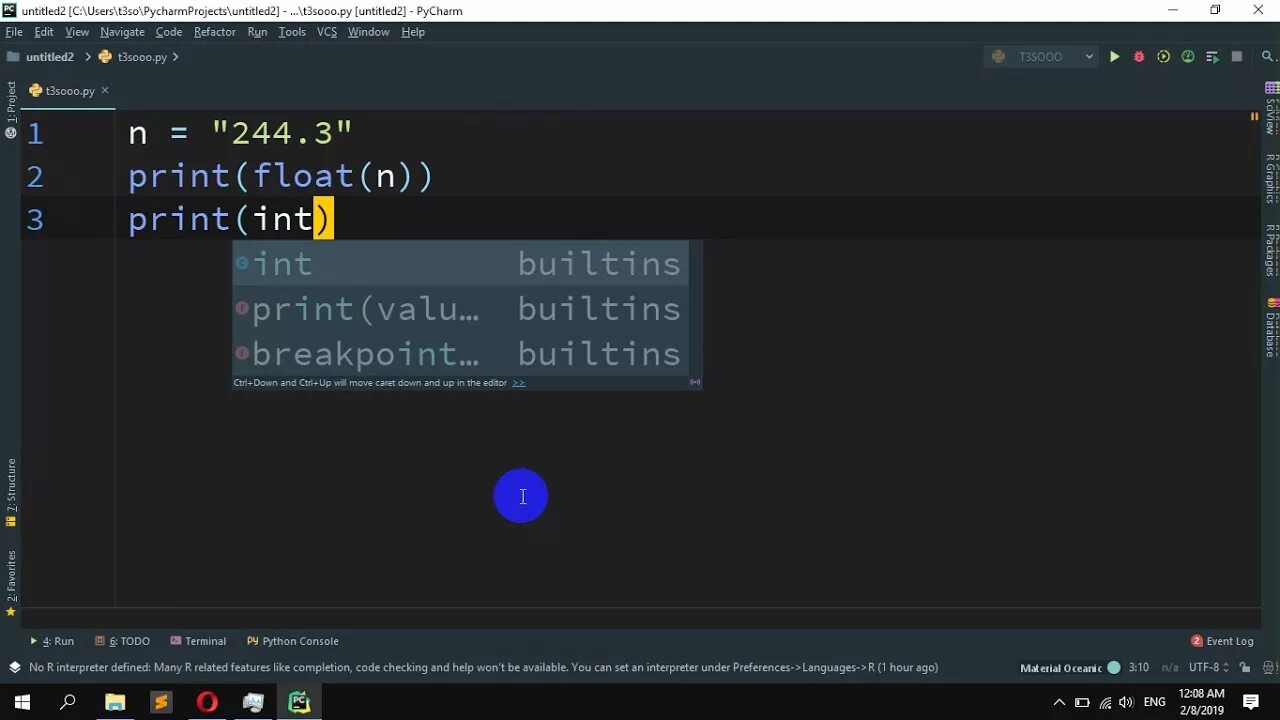The width and height of the screenshot is (1280, 720).
Task: Click the stop square icon
Action: tap(1237, 57)
